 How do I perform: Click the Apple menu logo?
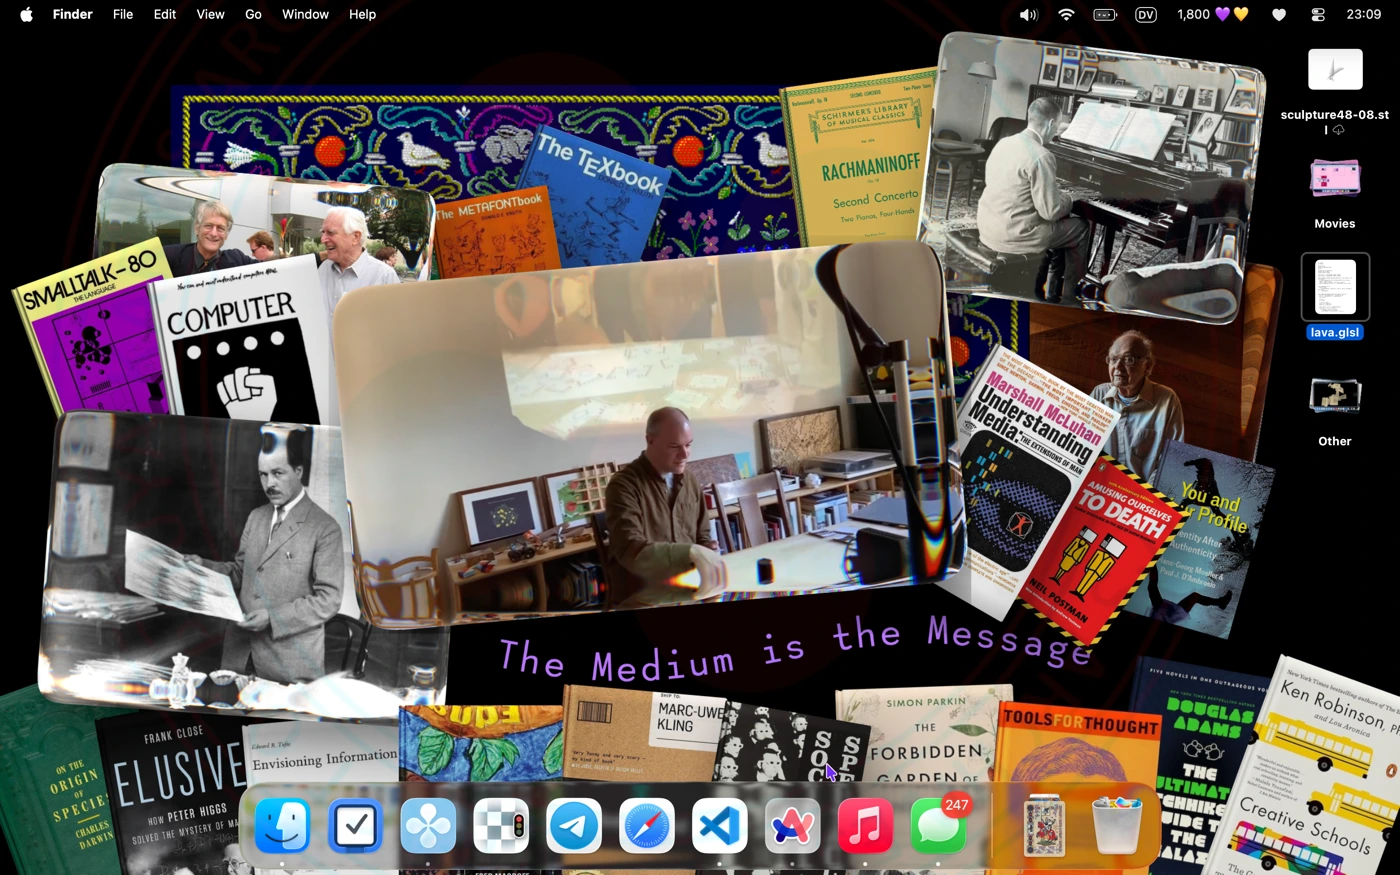click(26, 14)
